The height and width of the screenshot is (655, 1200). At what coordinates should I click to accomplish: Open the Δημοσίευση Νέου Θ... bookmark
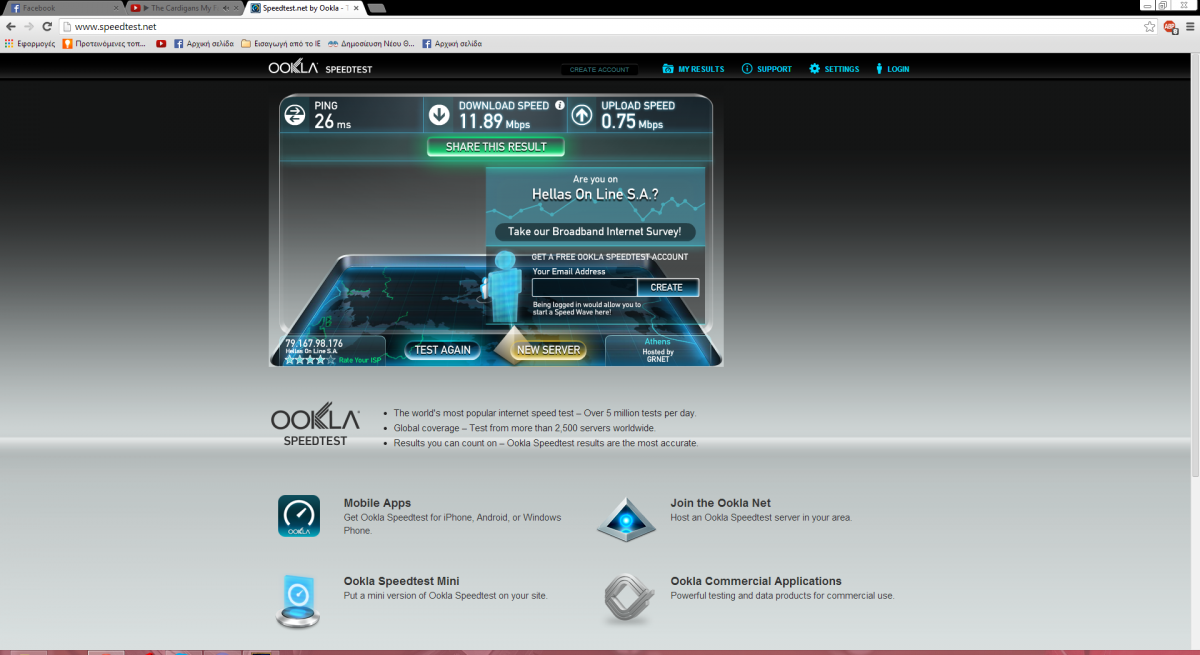pos(371,43)
